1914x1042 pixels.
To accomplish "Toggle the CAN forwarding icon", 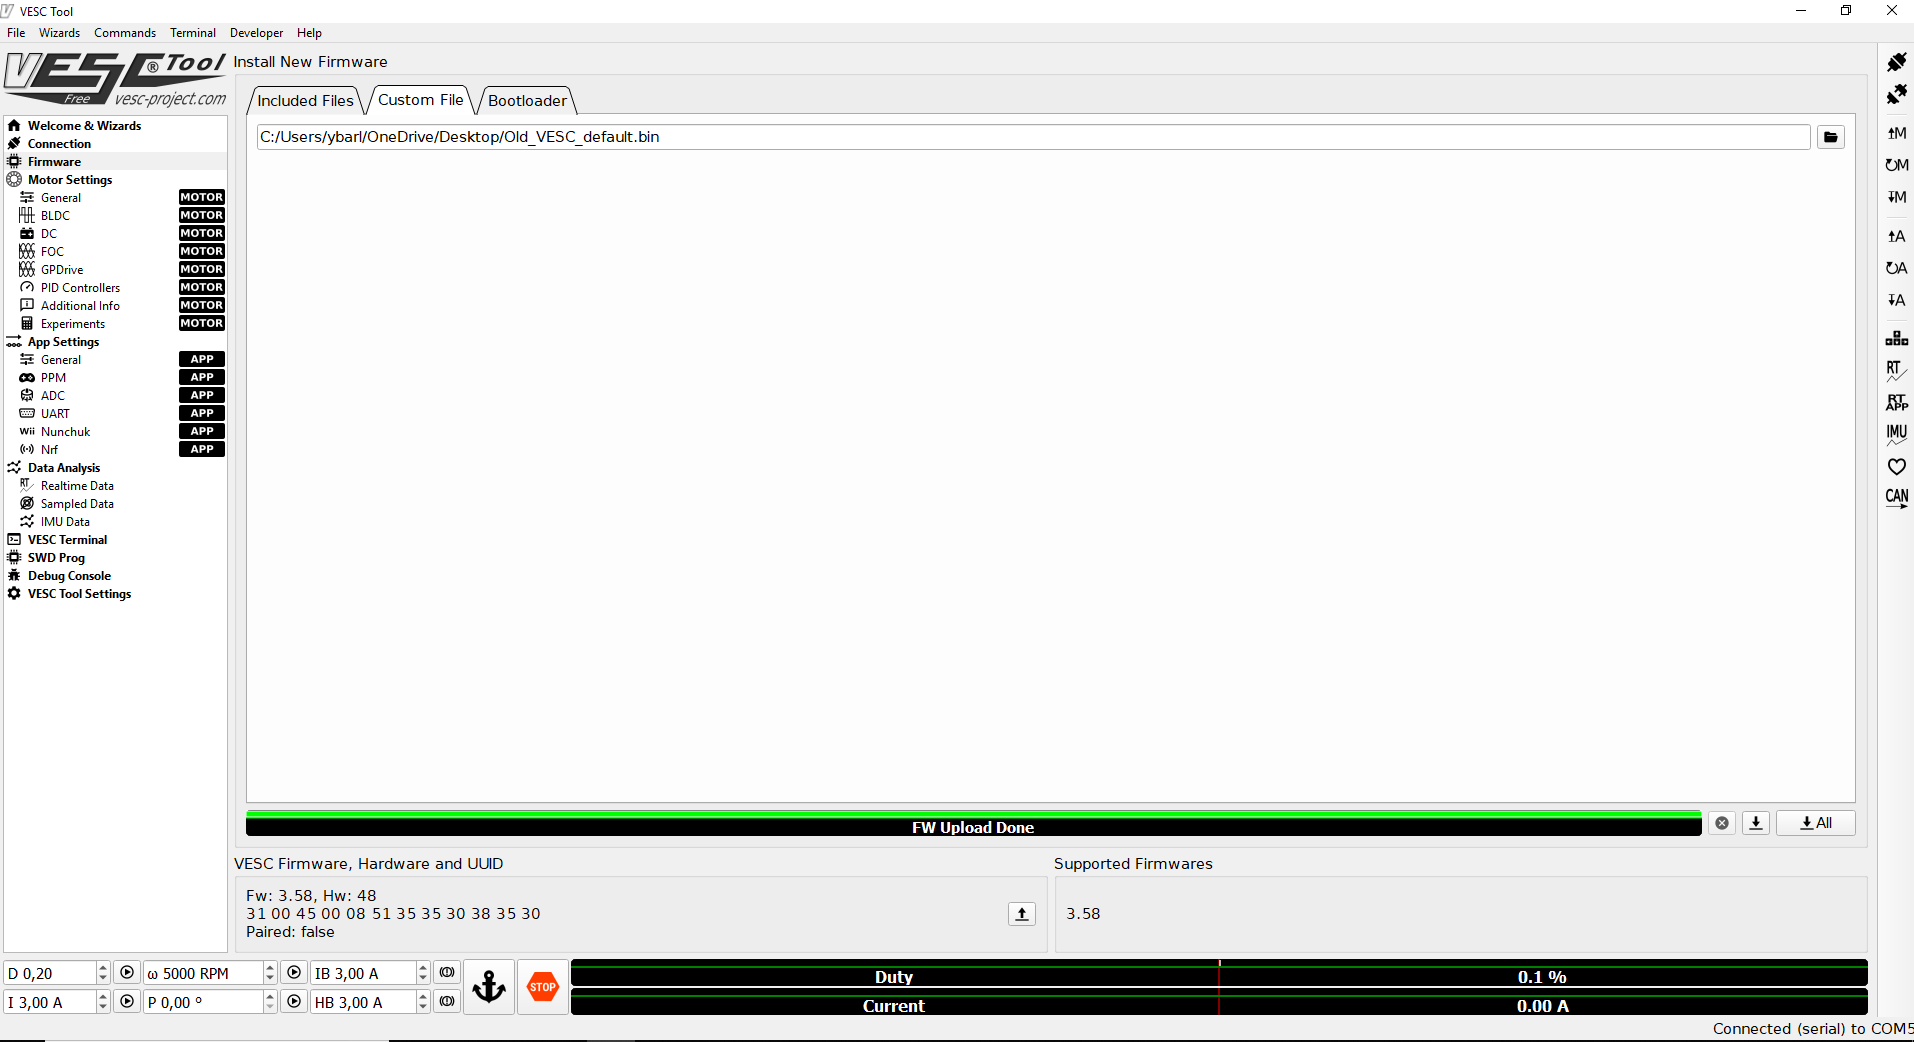I will click(1896, 498).
